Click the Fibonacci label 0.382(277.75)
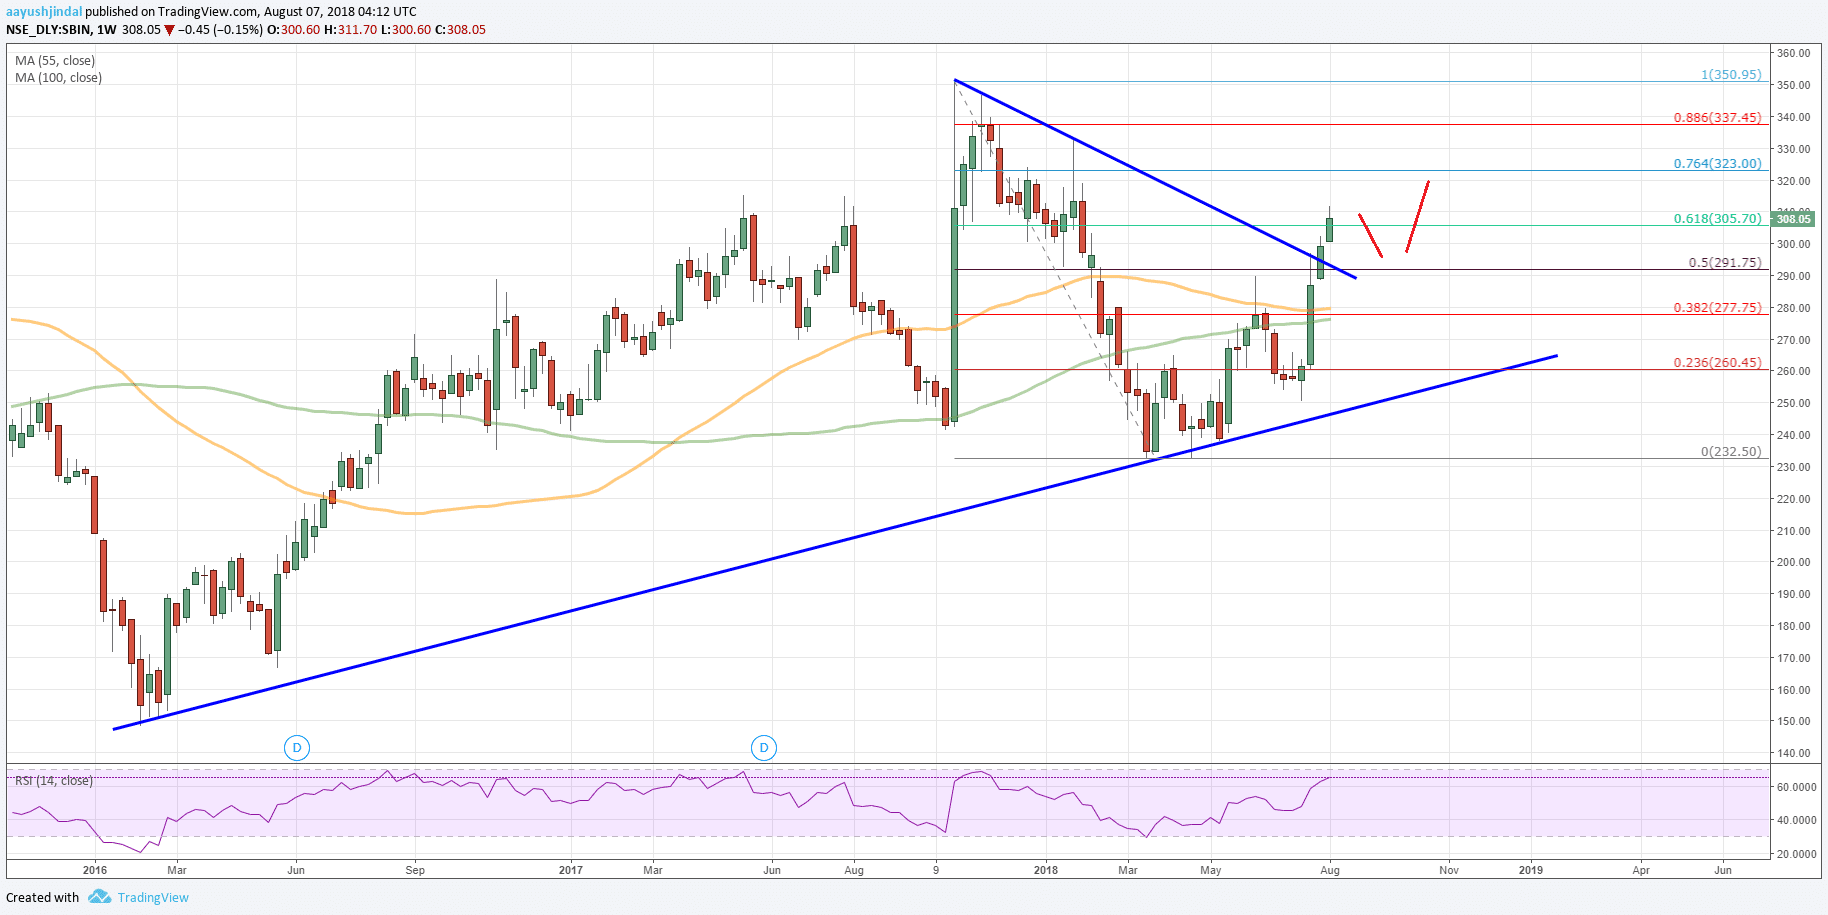The image size is (1828, 915). (x=1718, y=308)
